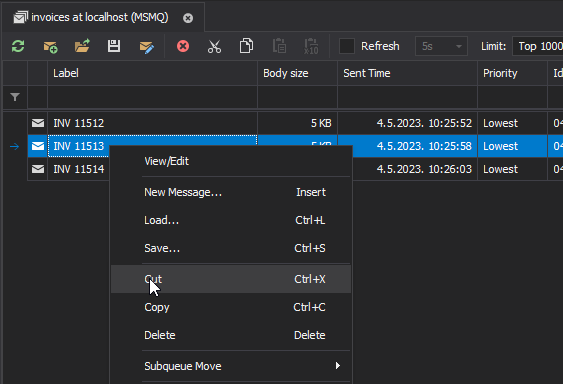The image size is (563, 384).
Task: Choose Cut from the context menu
Action: point(231,279)
